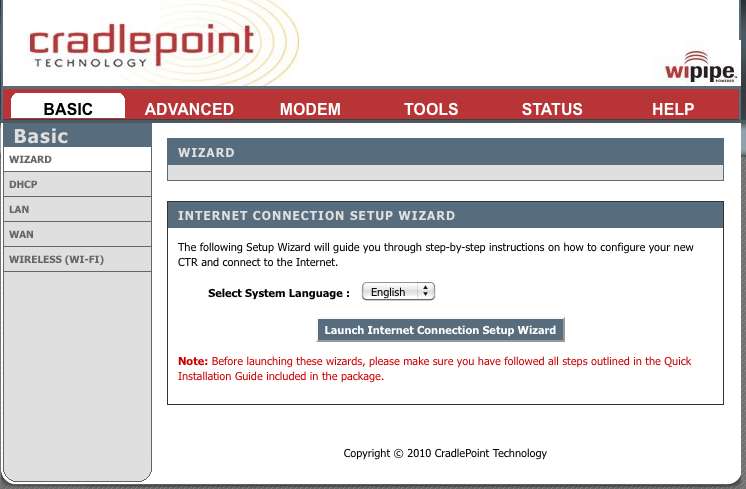Click the 'Basic' sidebar heading
The width and height of the screenshot is (746, 489).
(x=41, y=137)
